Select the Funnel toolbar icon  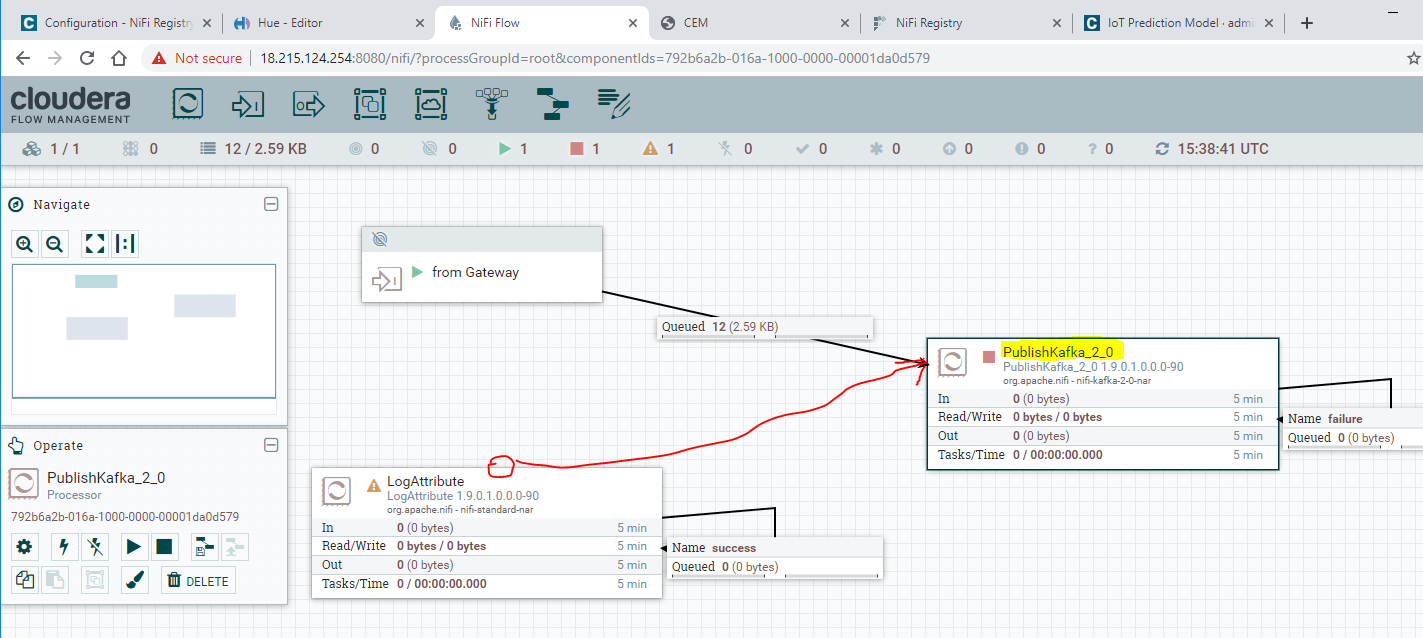[x=491, y=104]
